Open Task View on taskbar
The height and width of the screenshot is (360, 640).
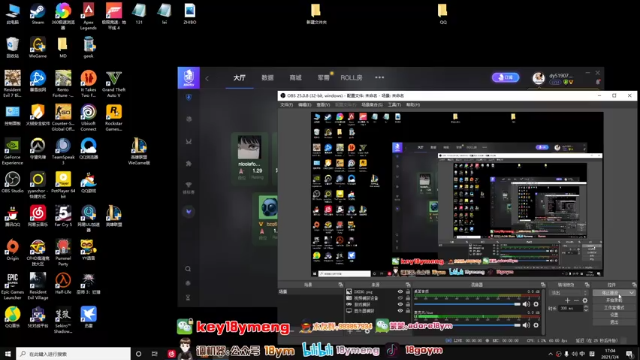[154, 353]
